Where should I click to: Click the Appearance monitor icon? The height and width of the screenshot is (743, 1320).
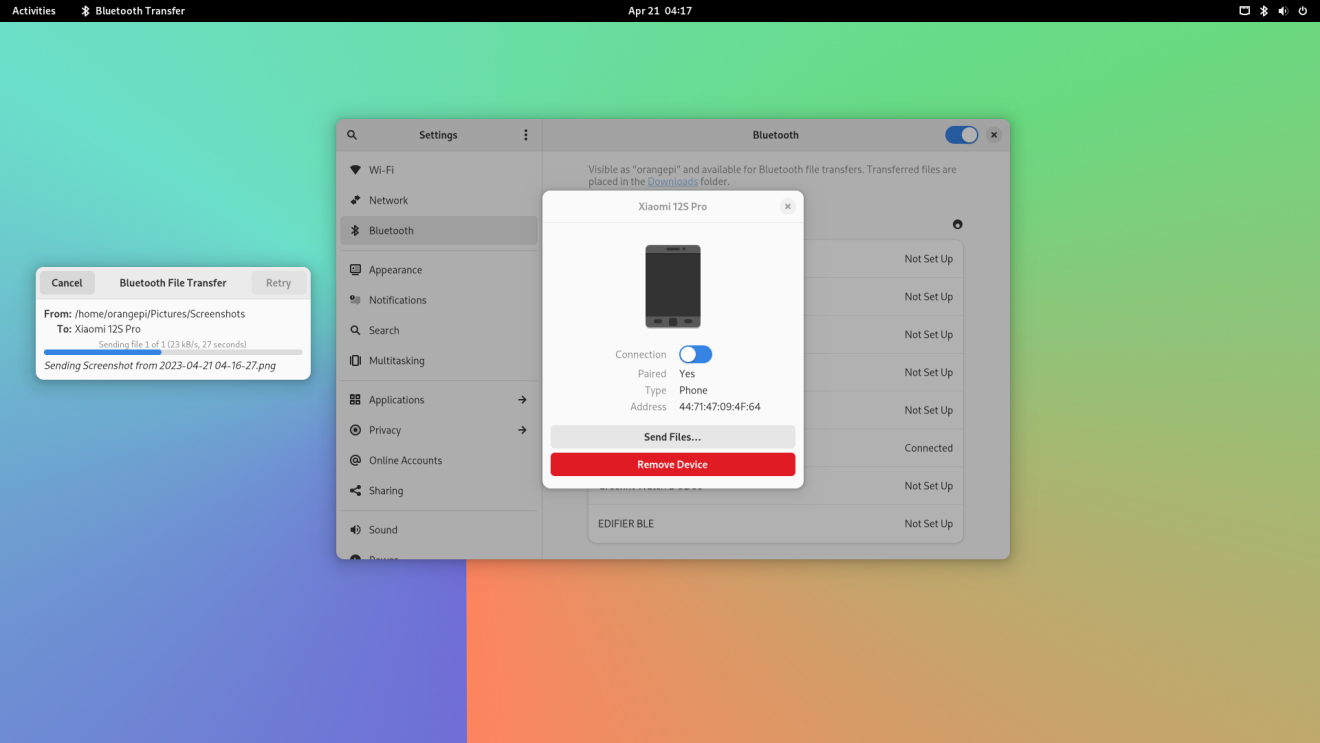pyautogui.click(x=355, y=270)
